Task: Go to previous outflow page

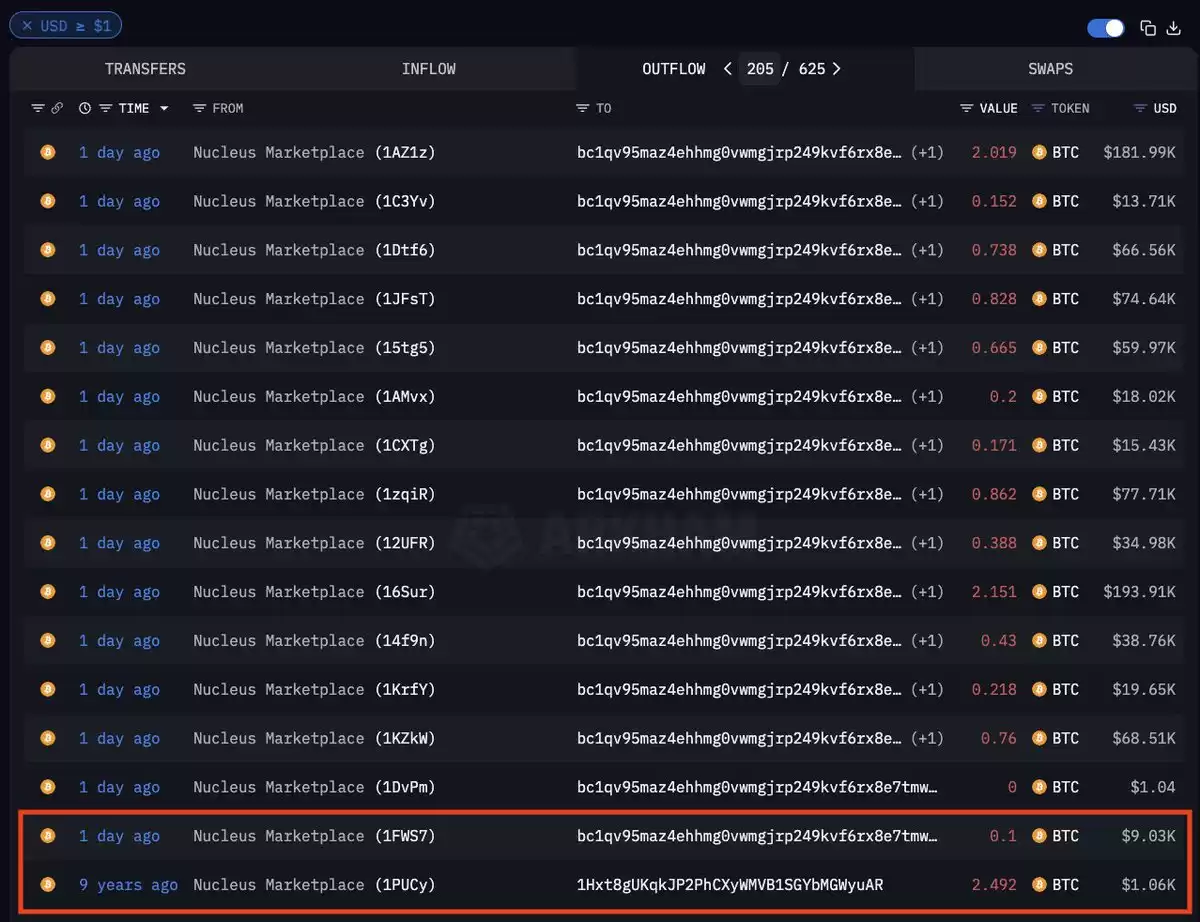Action: click(x=727, y=69)
